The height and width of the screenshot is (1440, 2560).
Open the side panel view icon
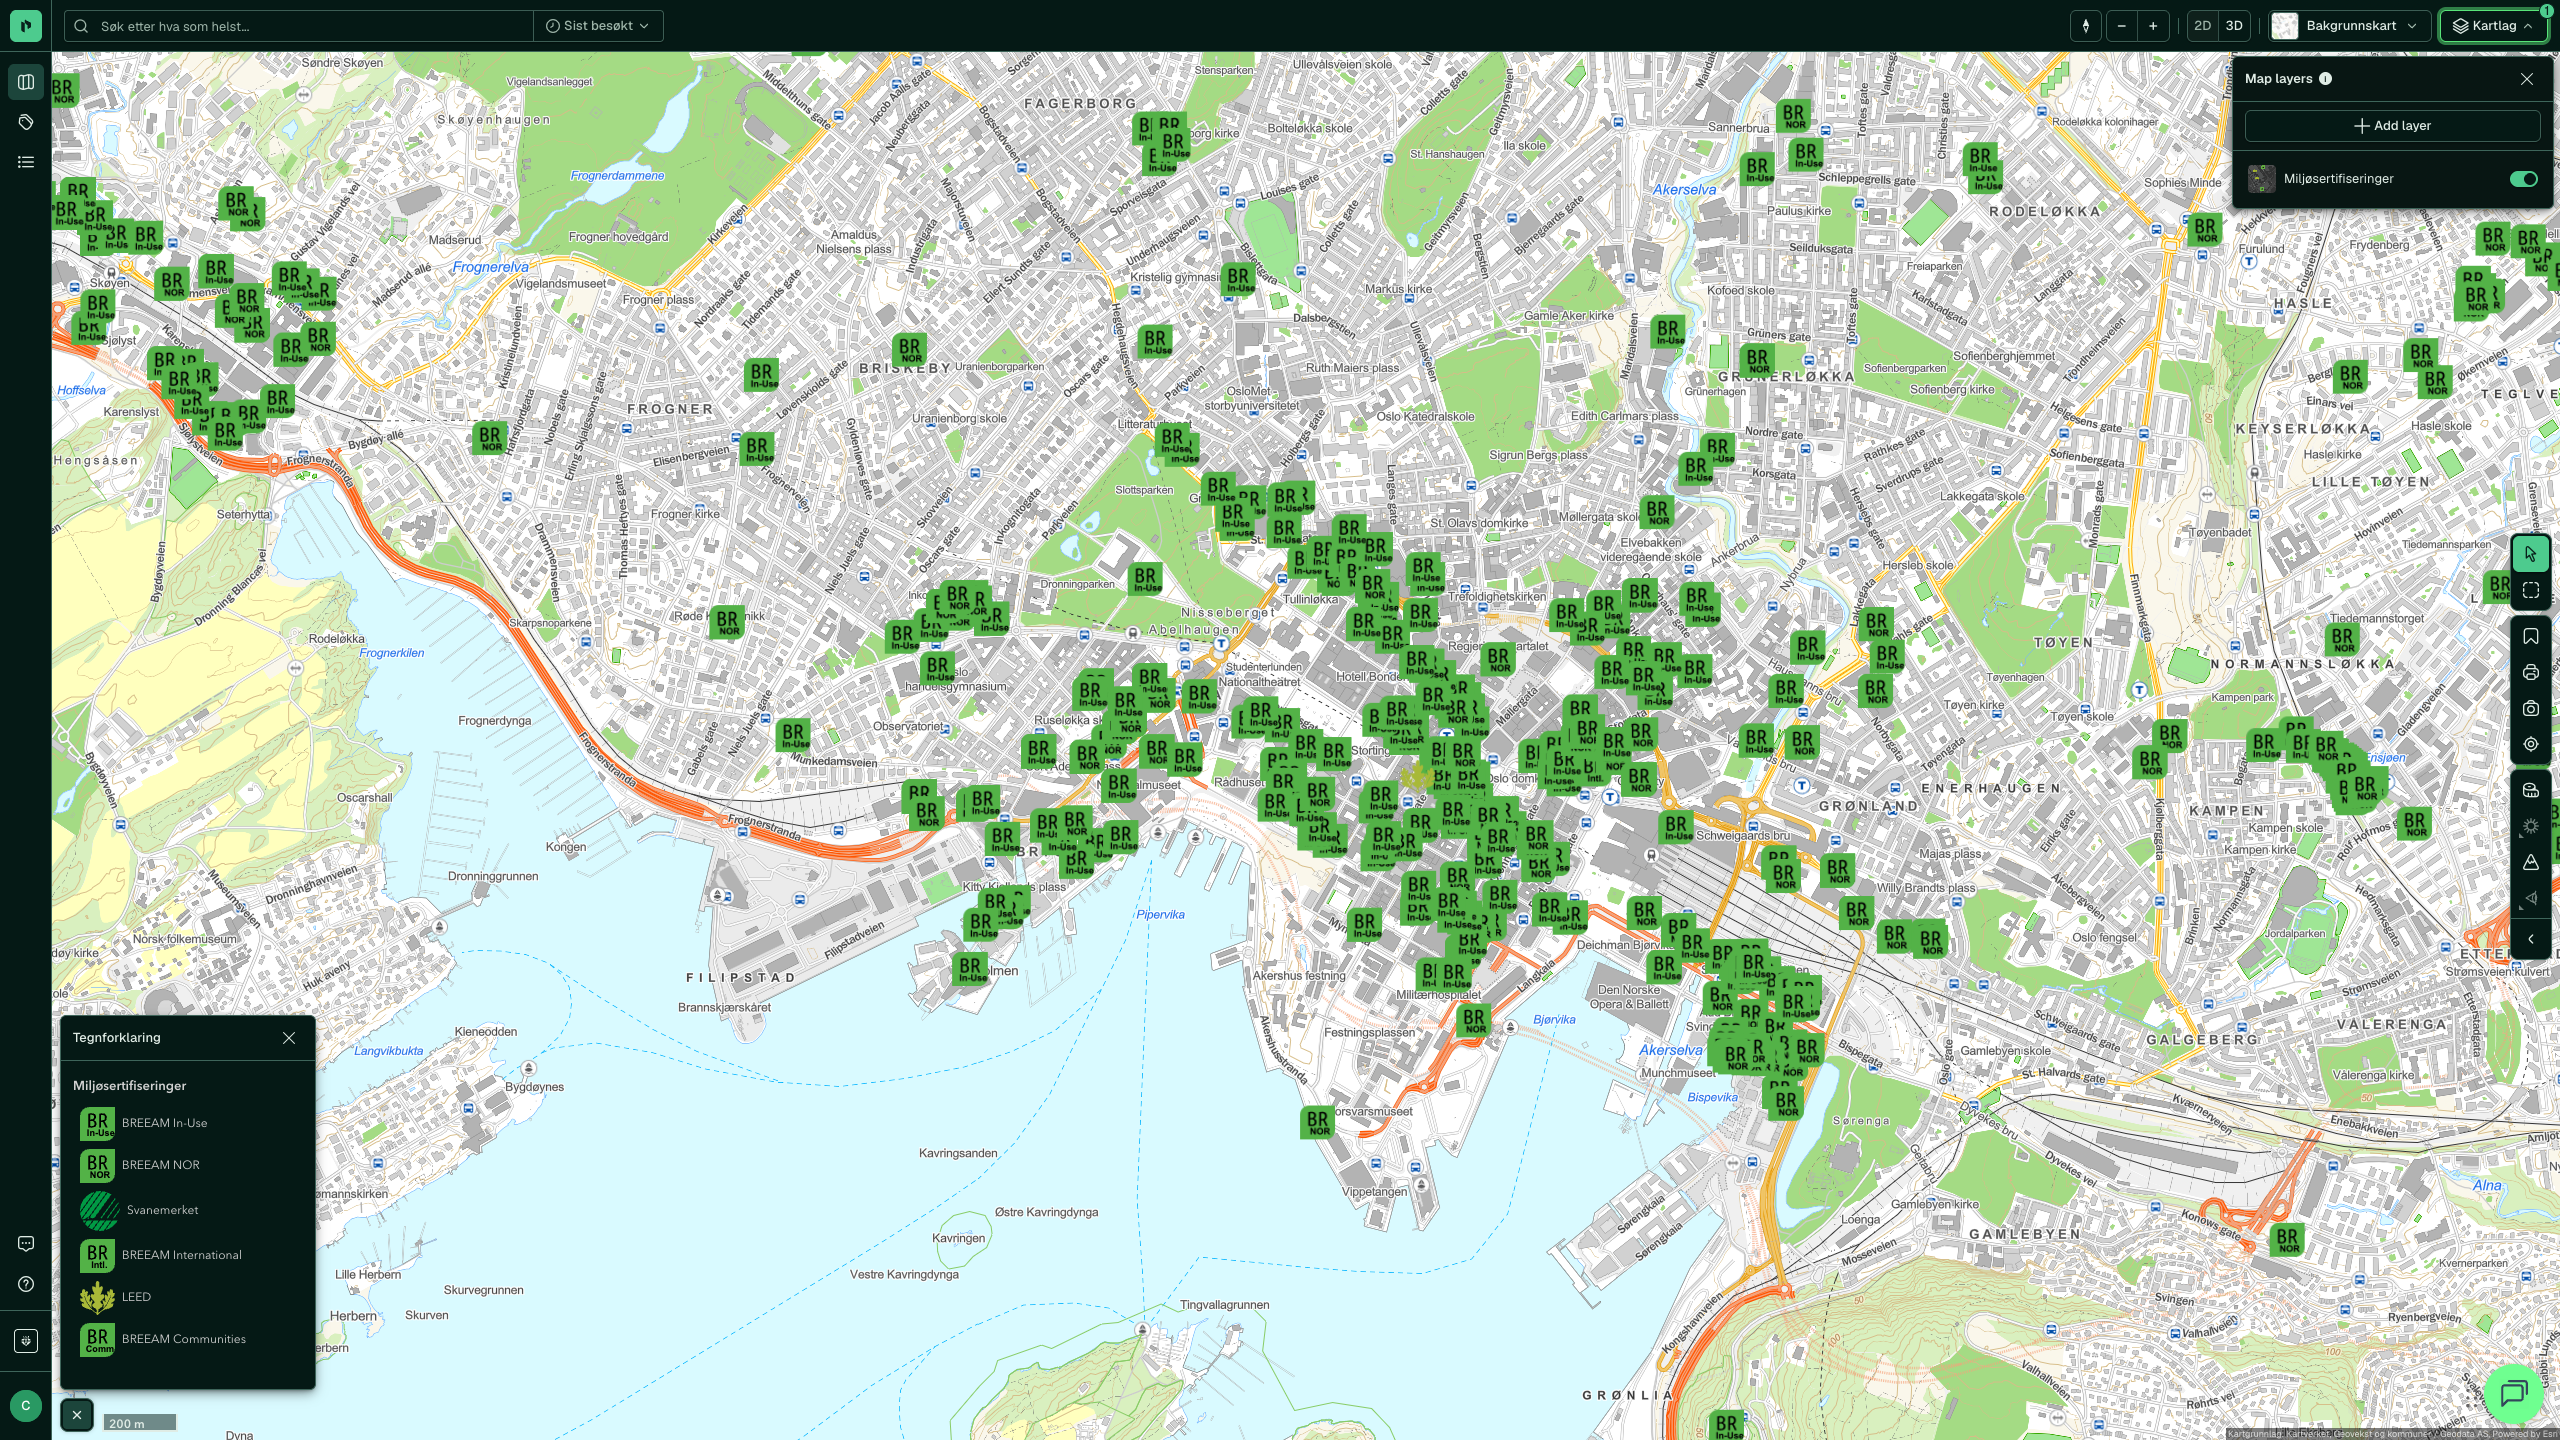(x=26, y=82)
